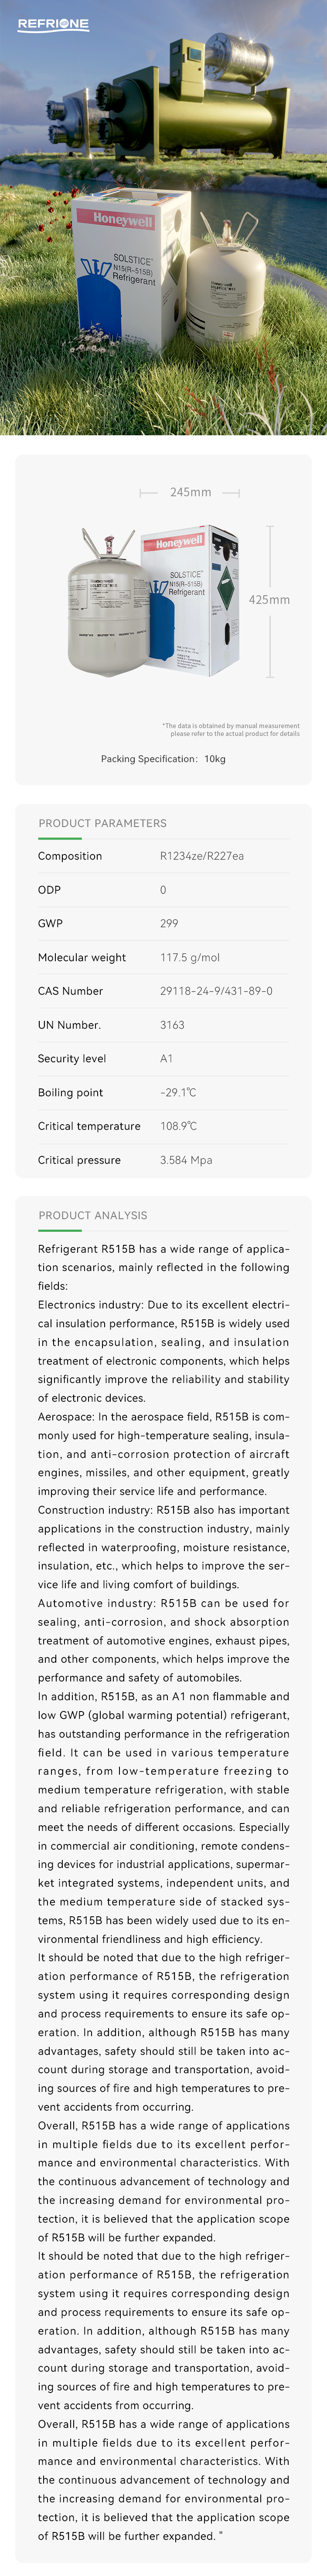The height and width of the screenshot is (2576, 327).
Task: Click the Packing Specification 10kg text
Action: 163,759
